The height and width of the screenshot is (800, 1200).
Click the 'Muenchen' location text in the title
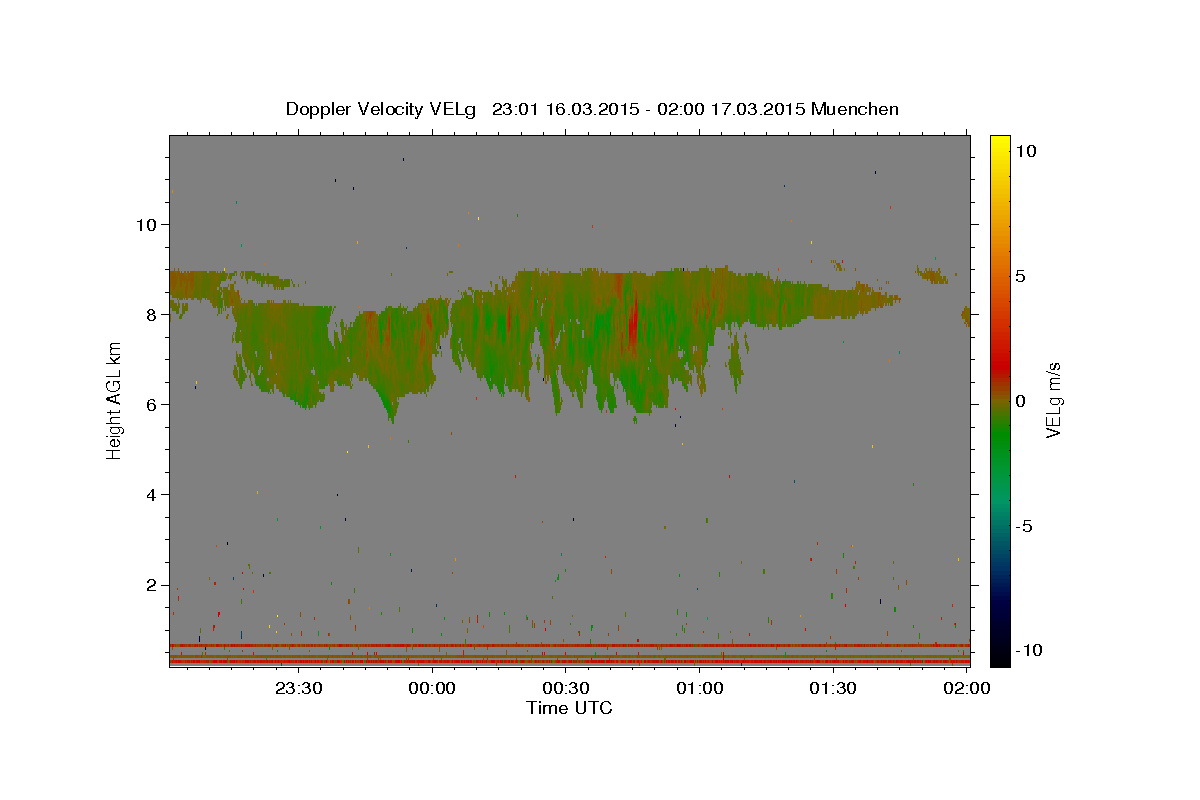pyautogui.click(x=855, y=109)
